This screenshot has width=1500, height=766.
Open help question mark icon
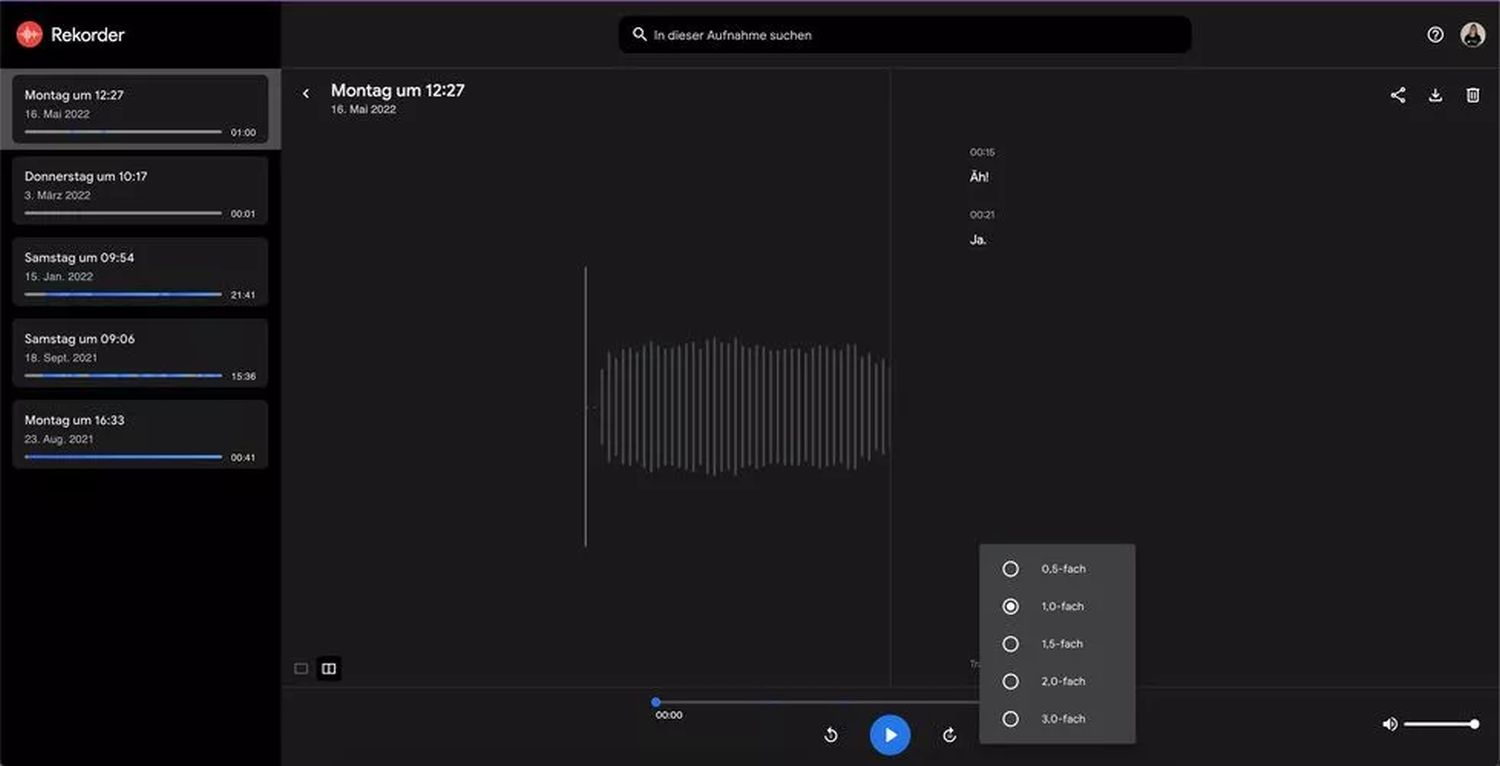point(1435,35)
